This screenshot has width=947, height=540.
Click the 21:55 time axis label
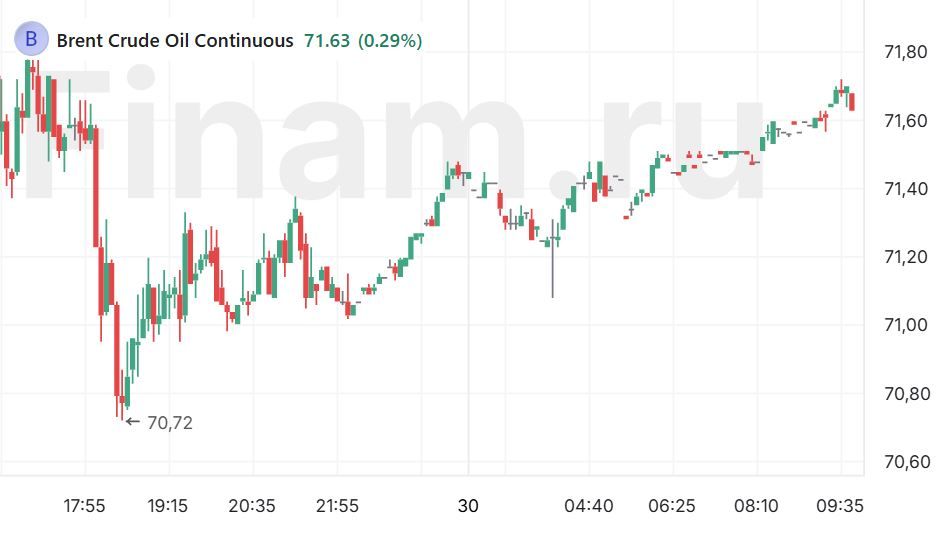[337, 506]
